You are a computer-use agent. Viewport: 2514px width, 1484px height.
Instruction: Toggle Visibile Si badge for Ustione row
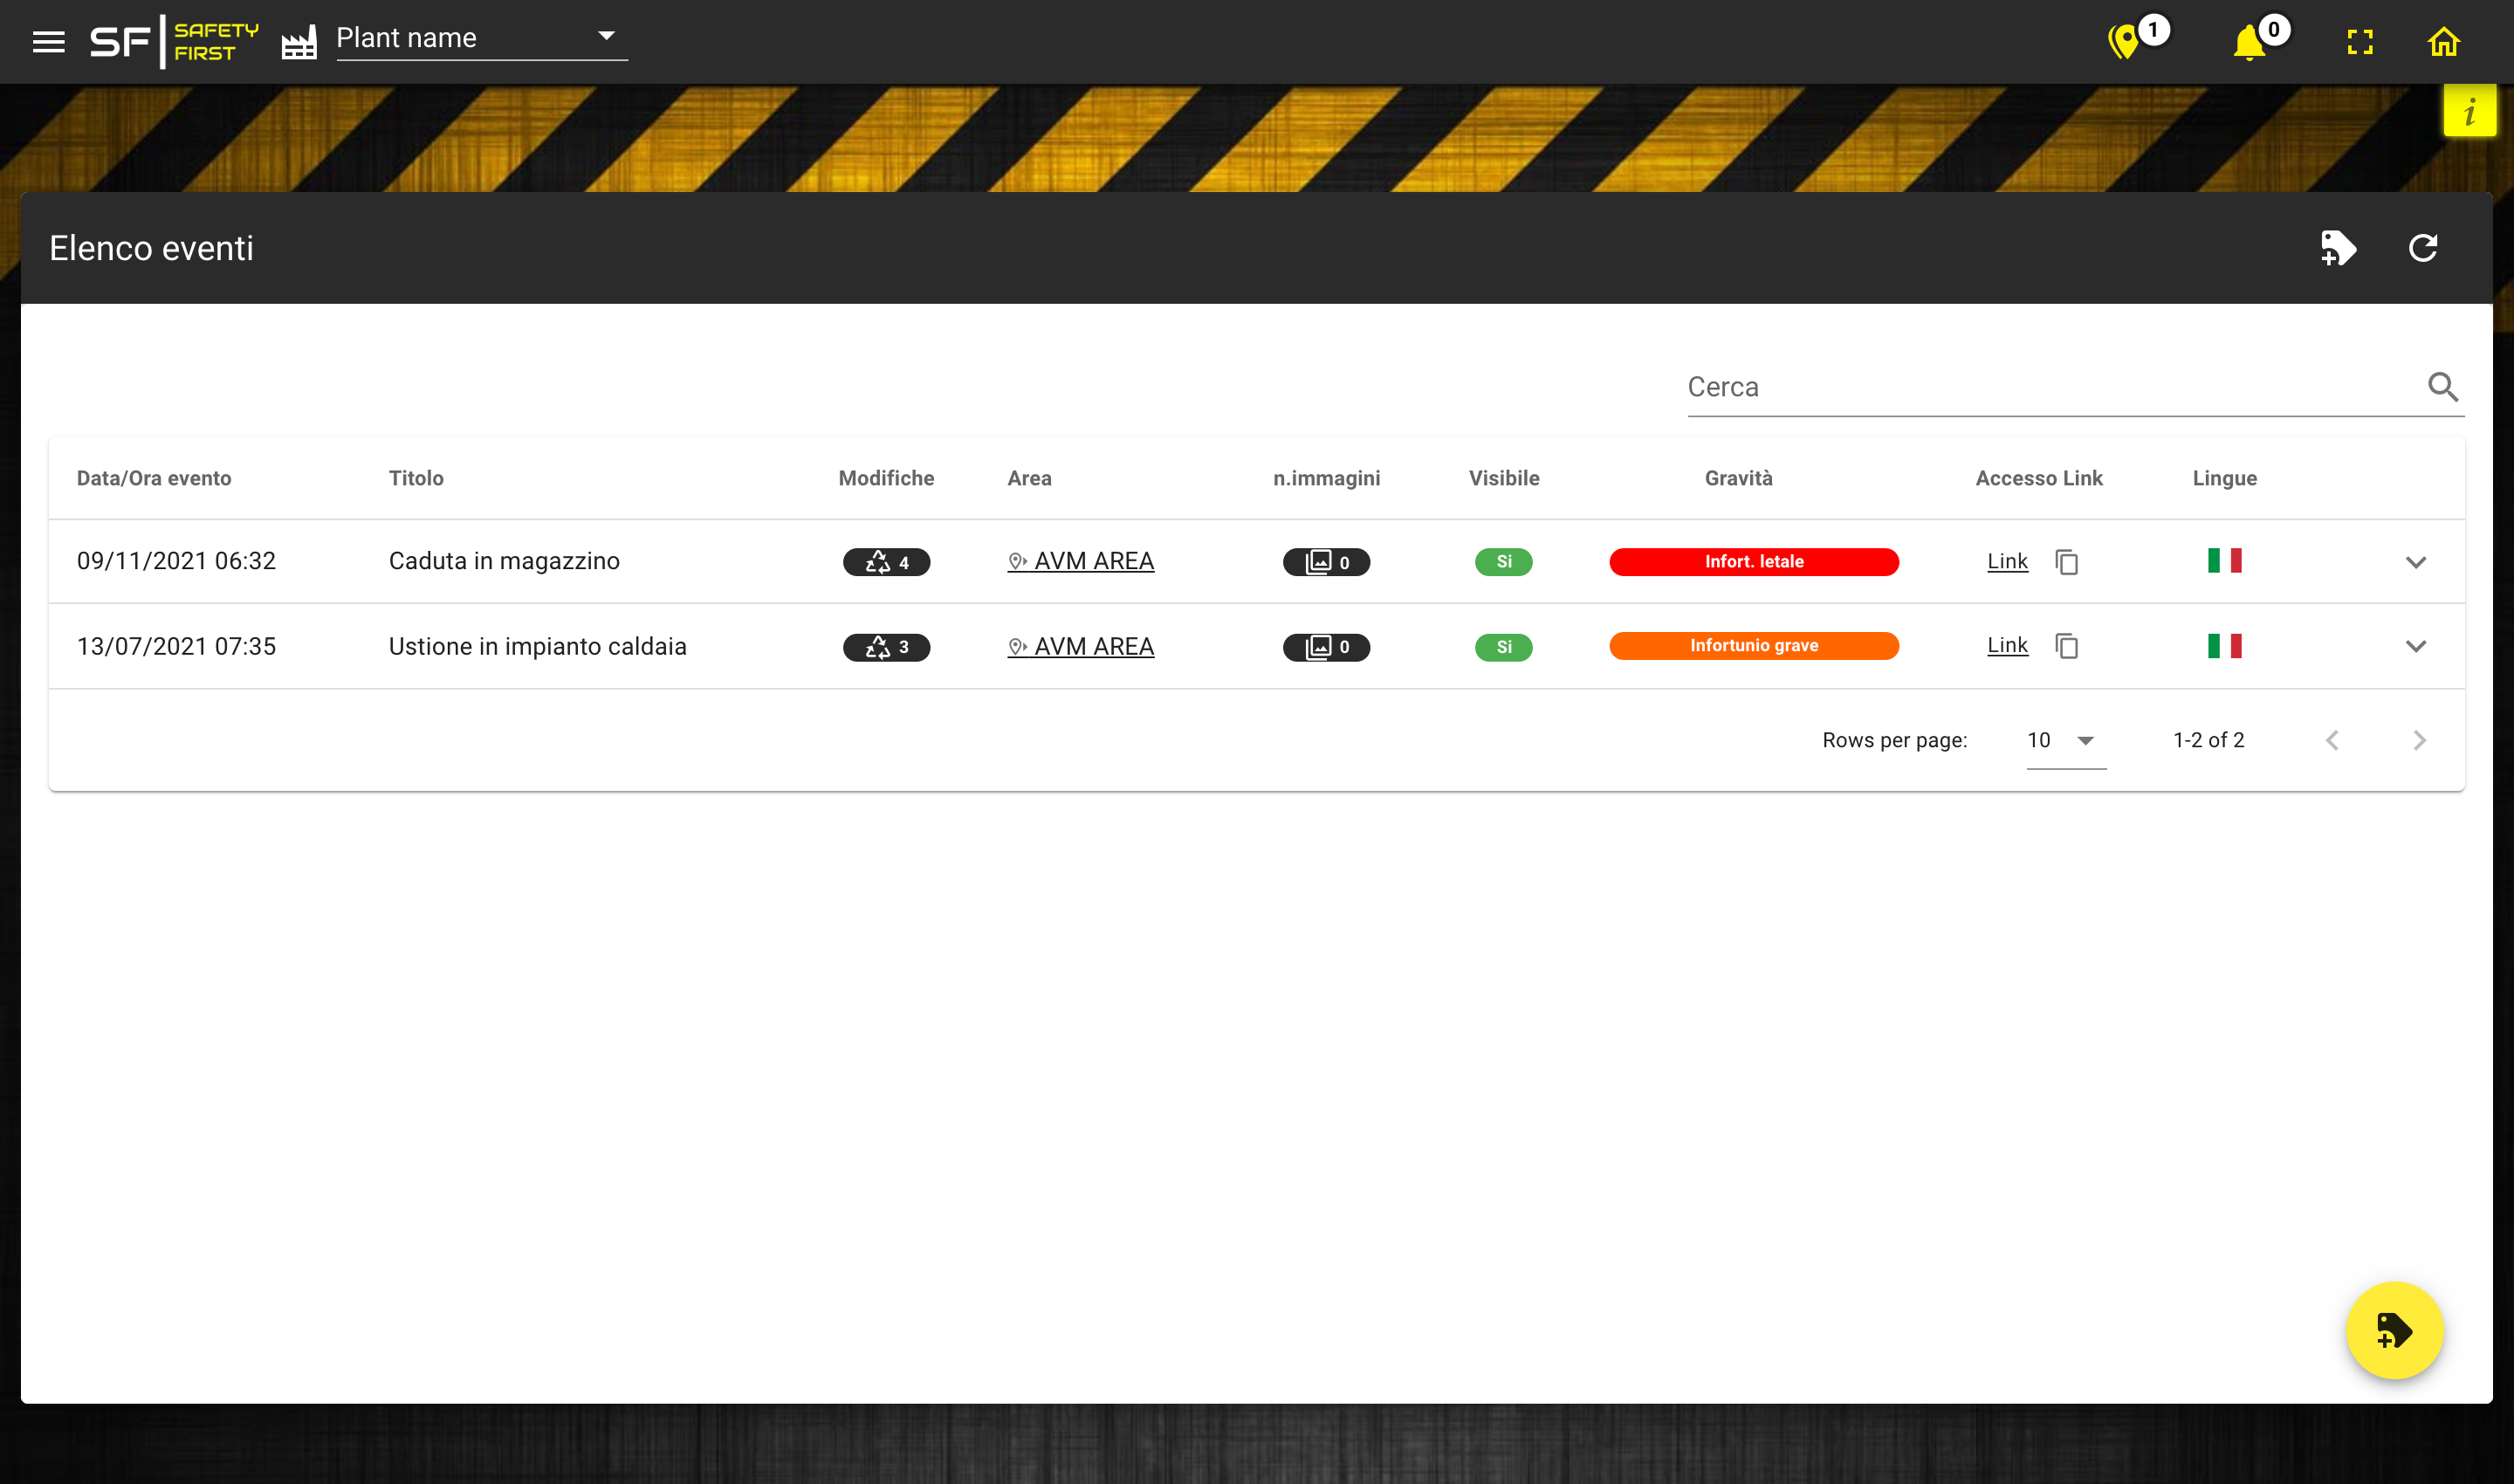pyautogui.click(x=1503, y=647)
